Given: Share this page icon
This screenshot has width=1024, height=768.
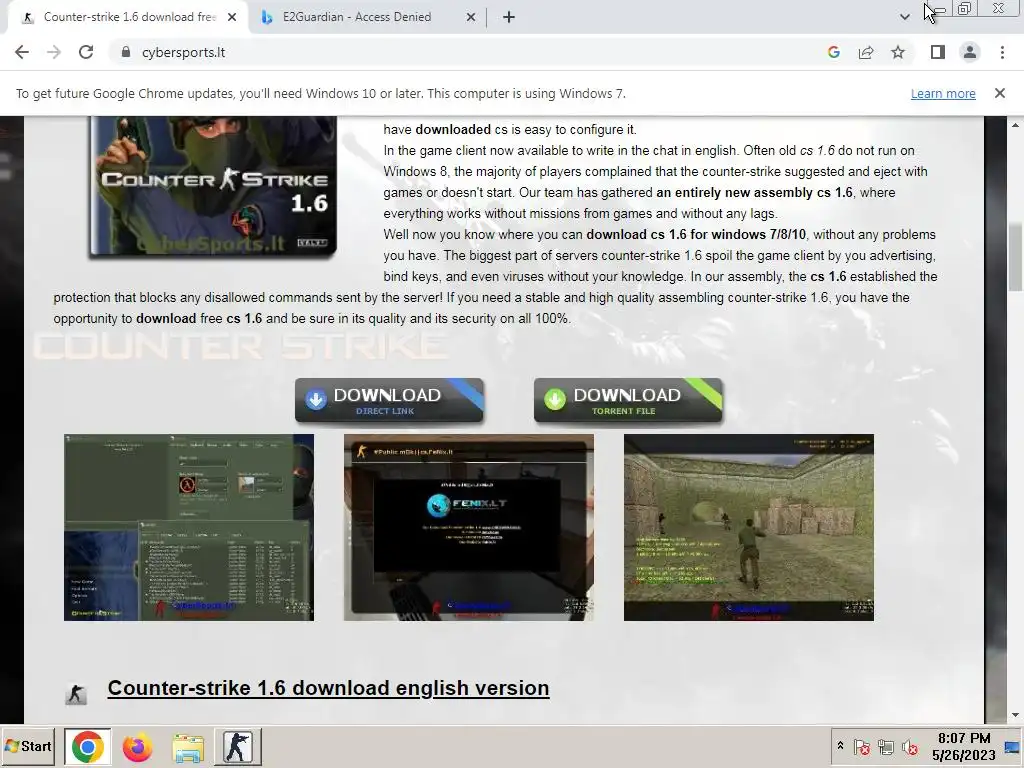Looking at the screenshot, I should [x=866, y=52].
